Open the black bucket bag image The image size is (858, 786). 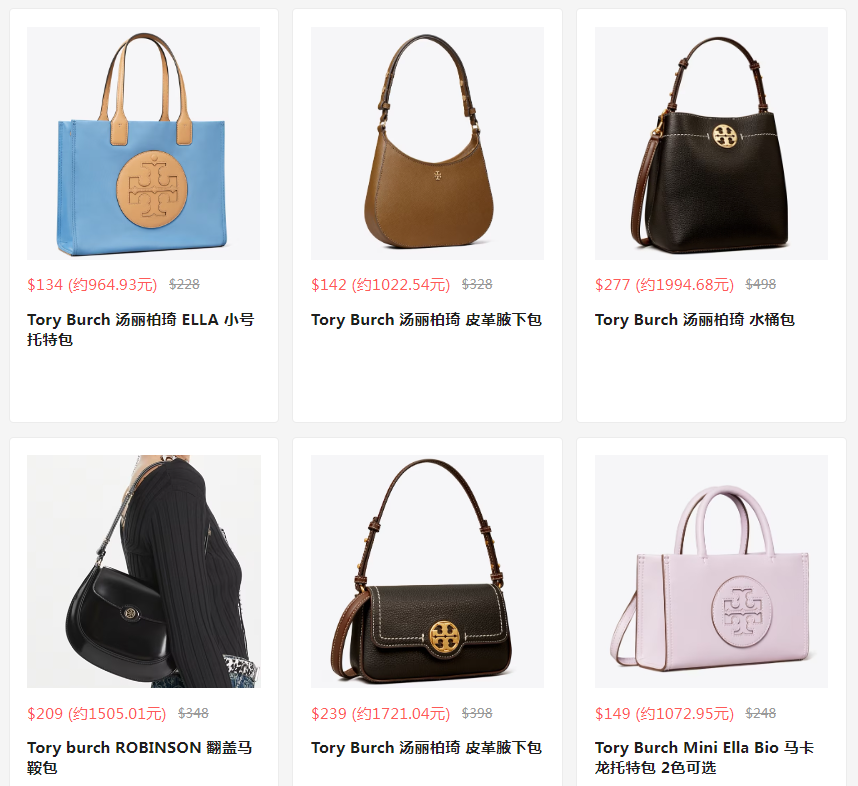[x=711, y=143]
